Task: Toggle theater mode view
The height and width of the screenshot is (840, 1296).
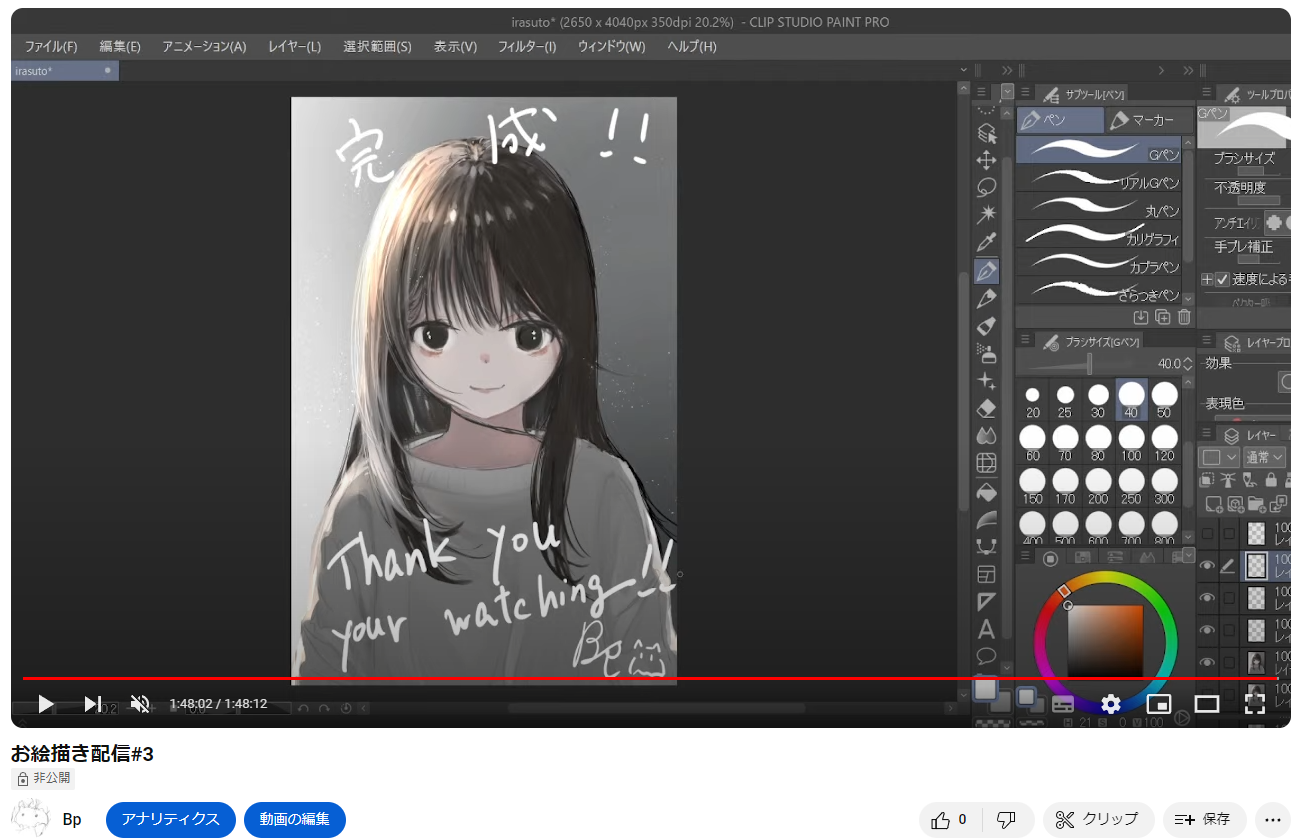Action: coord(1206,704)
